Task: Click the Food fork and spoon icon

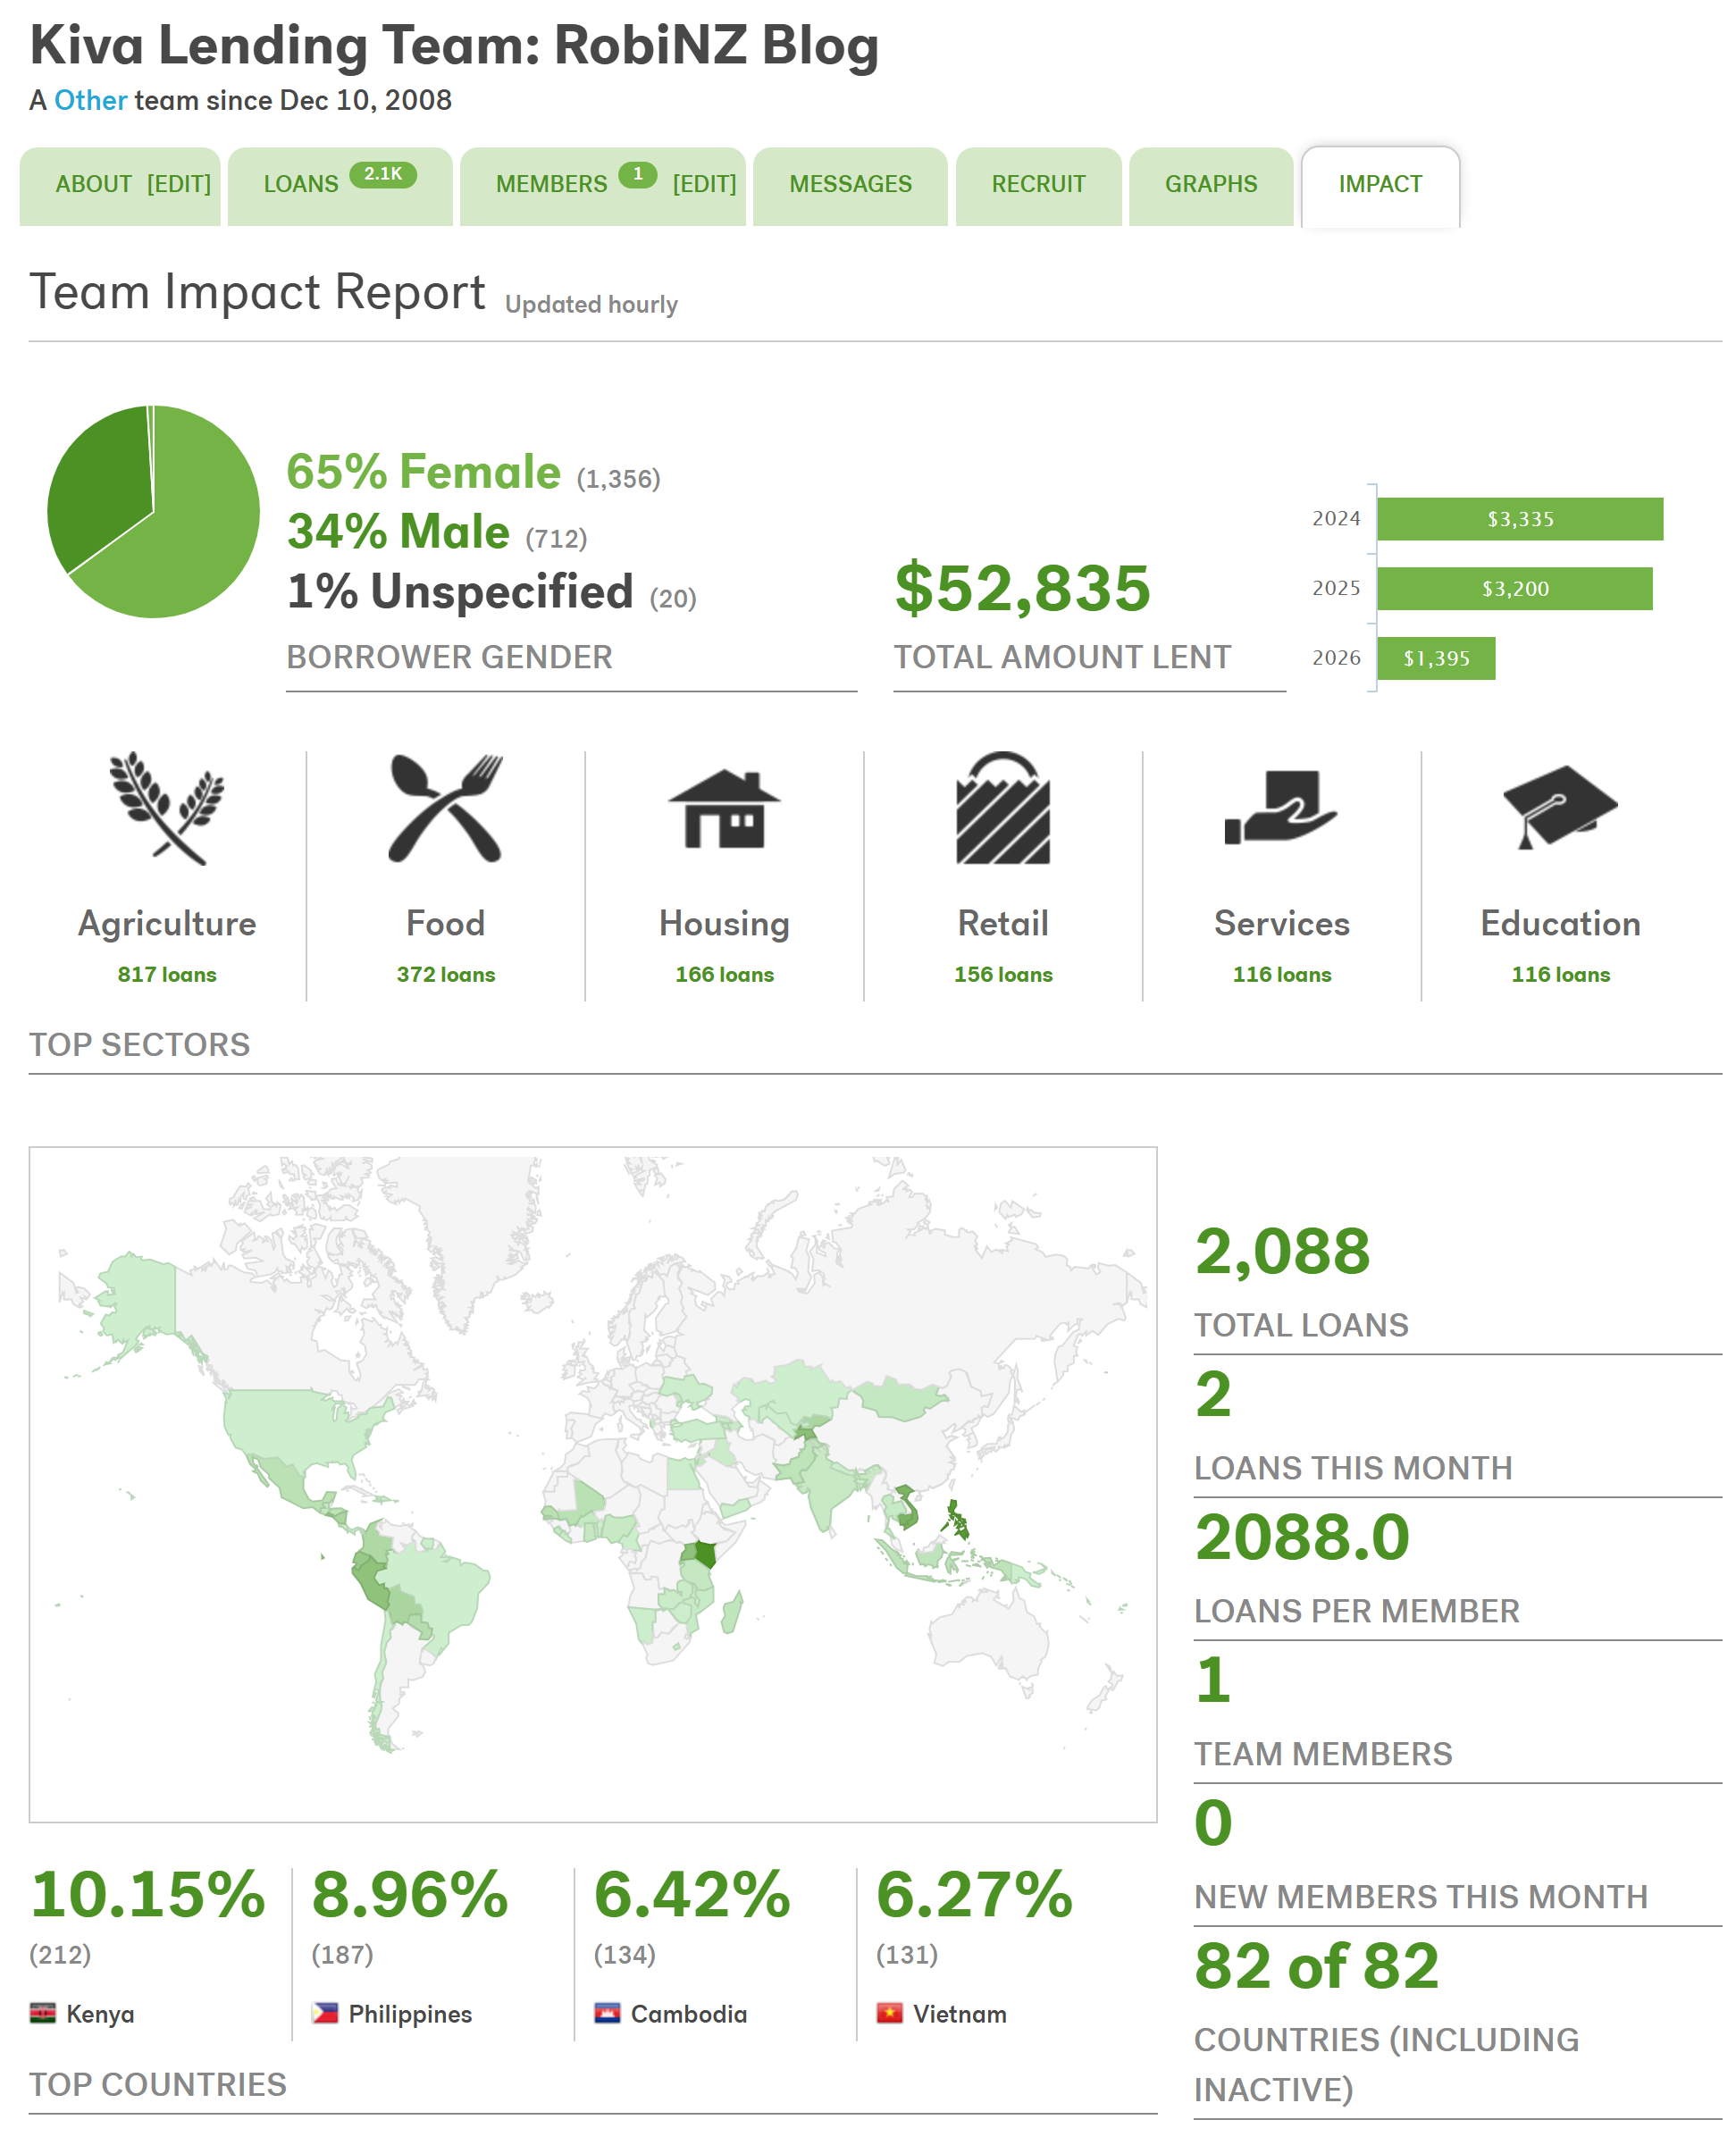Action: pos(445,808)
